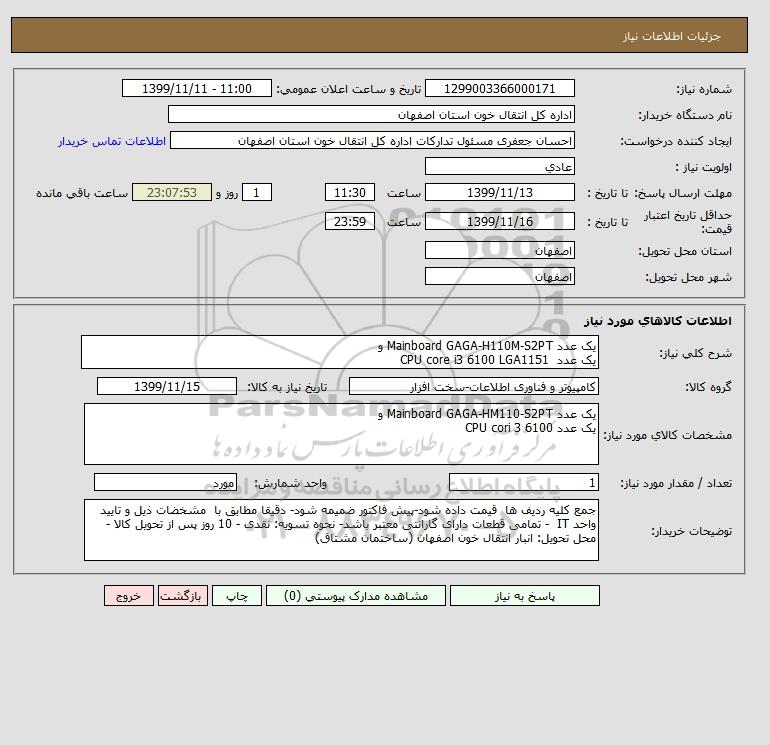770x745 pixels.
Task: Click the بازگشت back button
Action: pos(183,595)
